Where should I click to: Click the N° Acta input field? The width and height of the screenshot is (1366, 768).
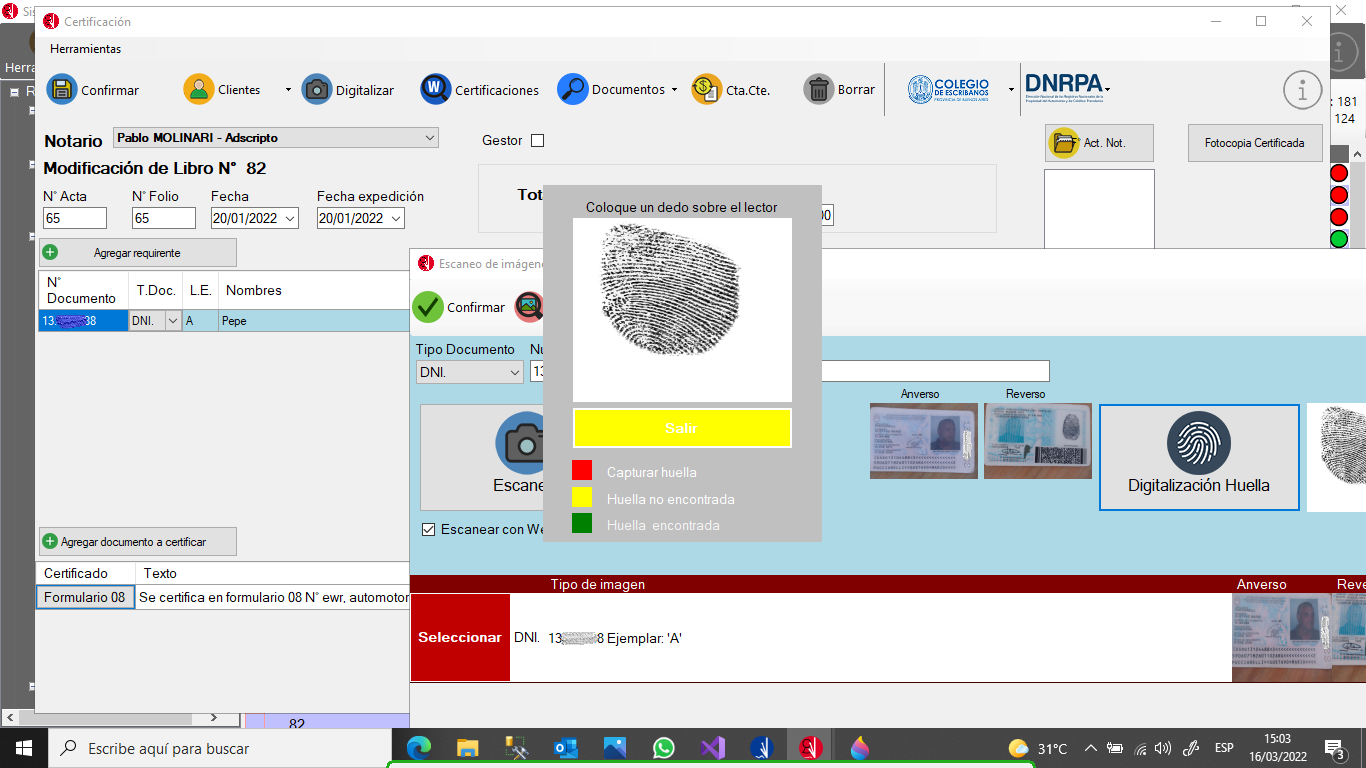pos(75,218)
